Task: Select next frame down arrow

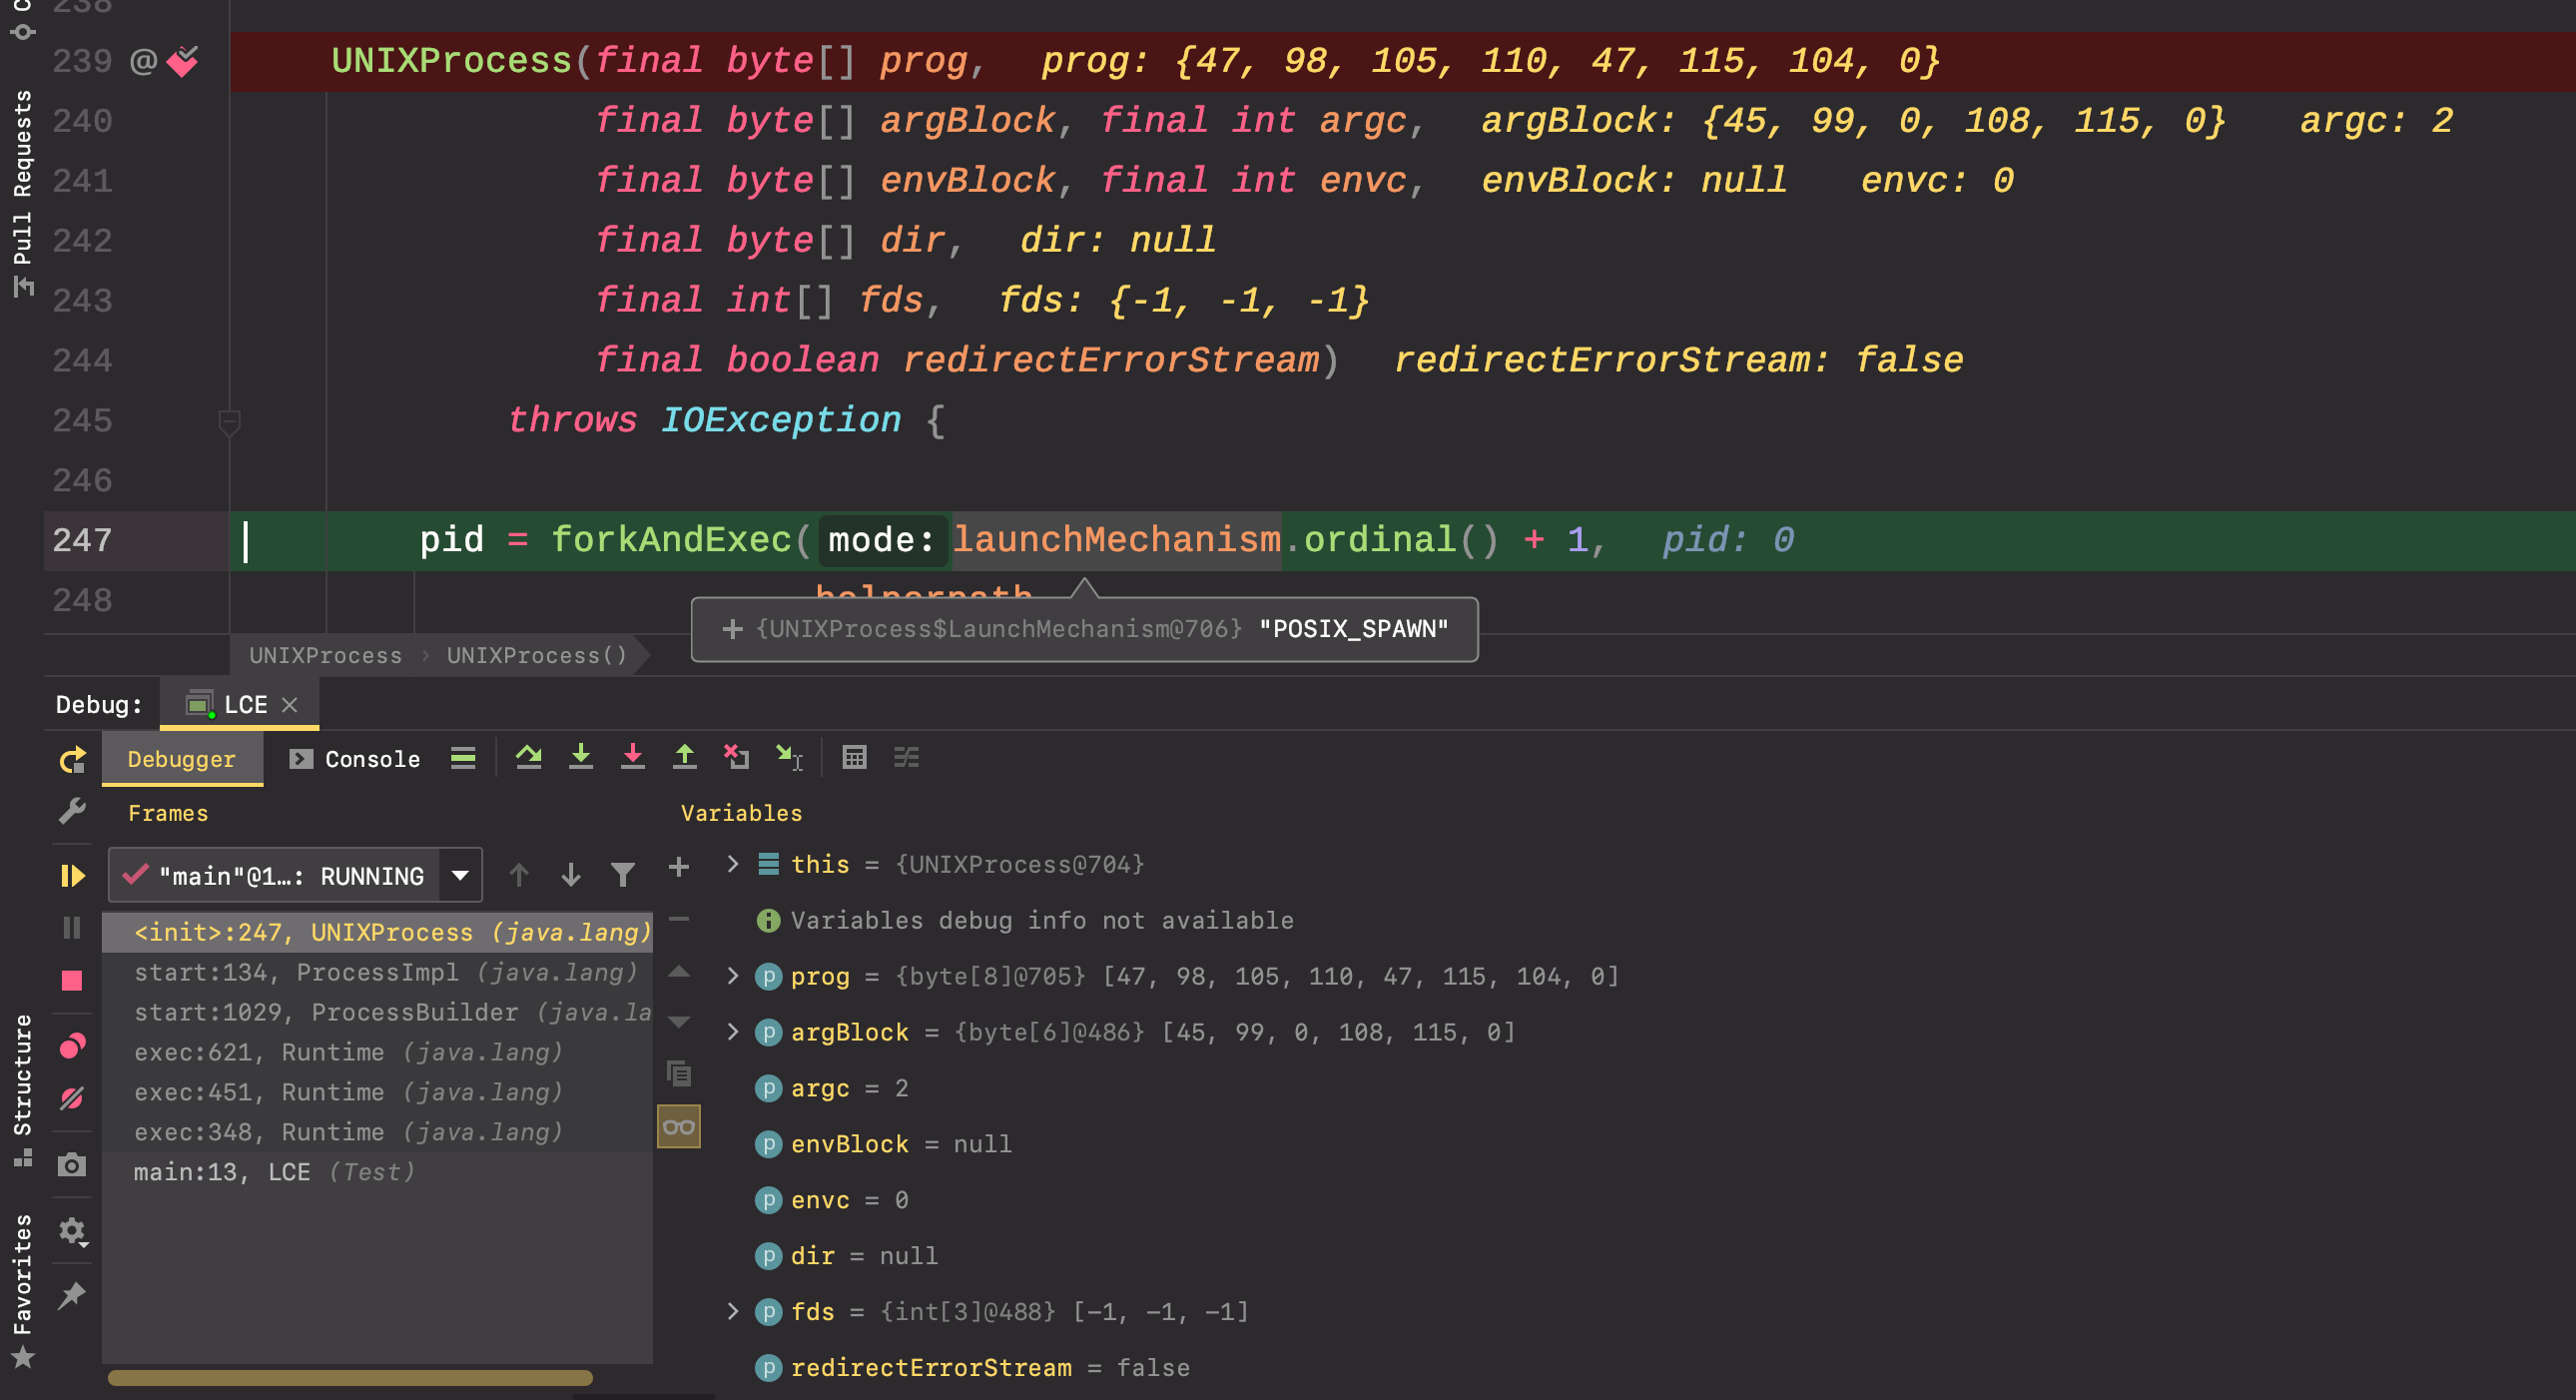Action: coord(571,876)
